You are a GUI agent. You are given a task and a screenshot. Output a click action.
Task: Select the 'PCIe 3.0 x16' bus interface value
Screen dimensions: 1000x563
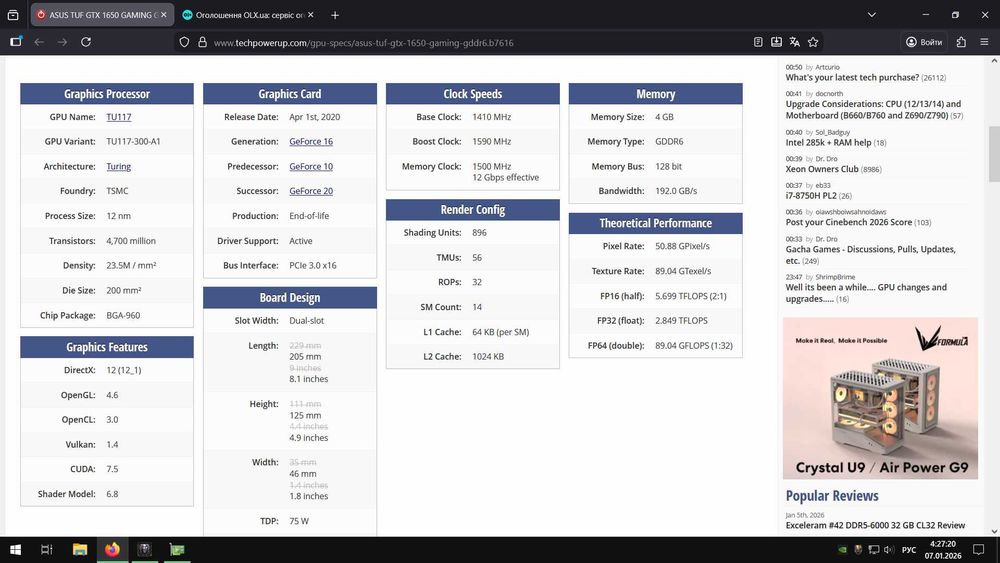pos(312,265)
